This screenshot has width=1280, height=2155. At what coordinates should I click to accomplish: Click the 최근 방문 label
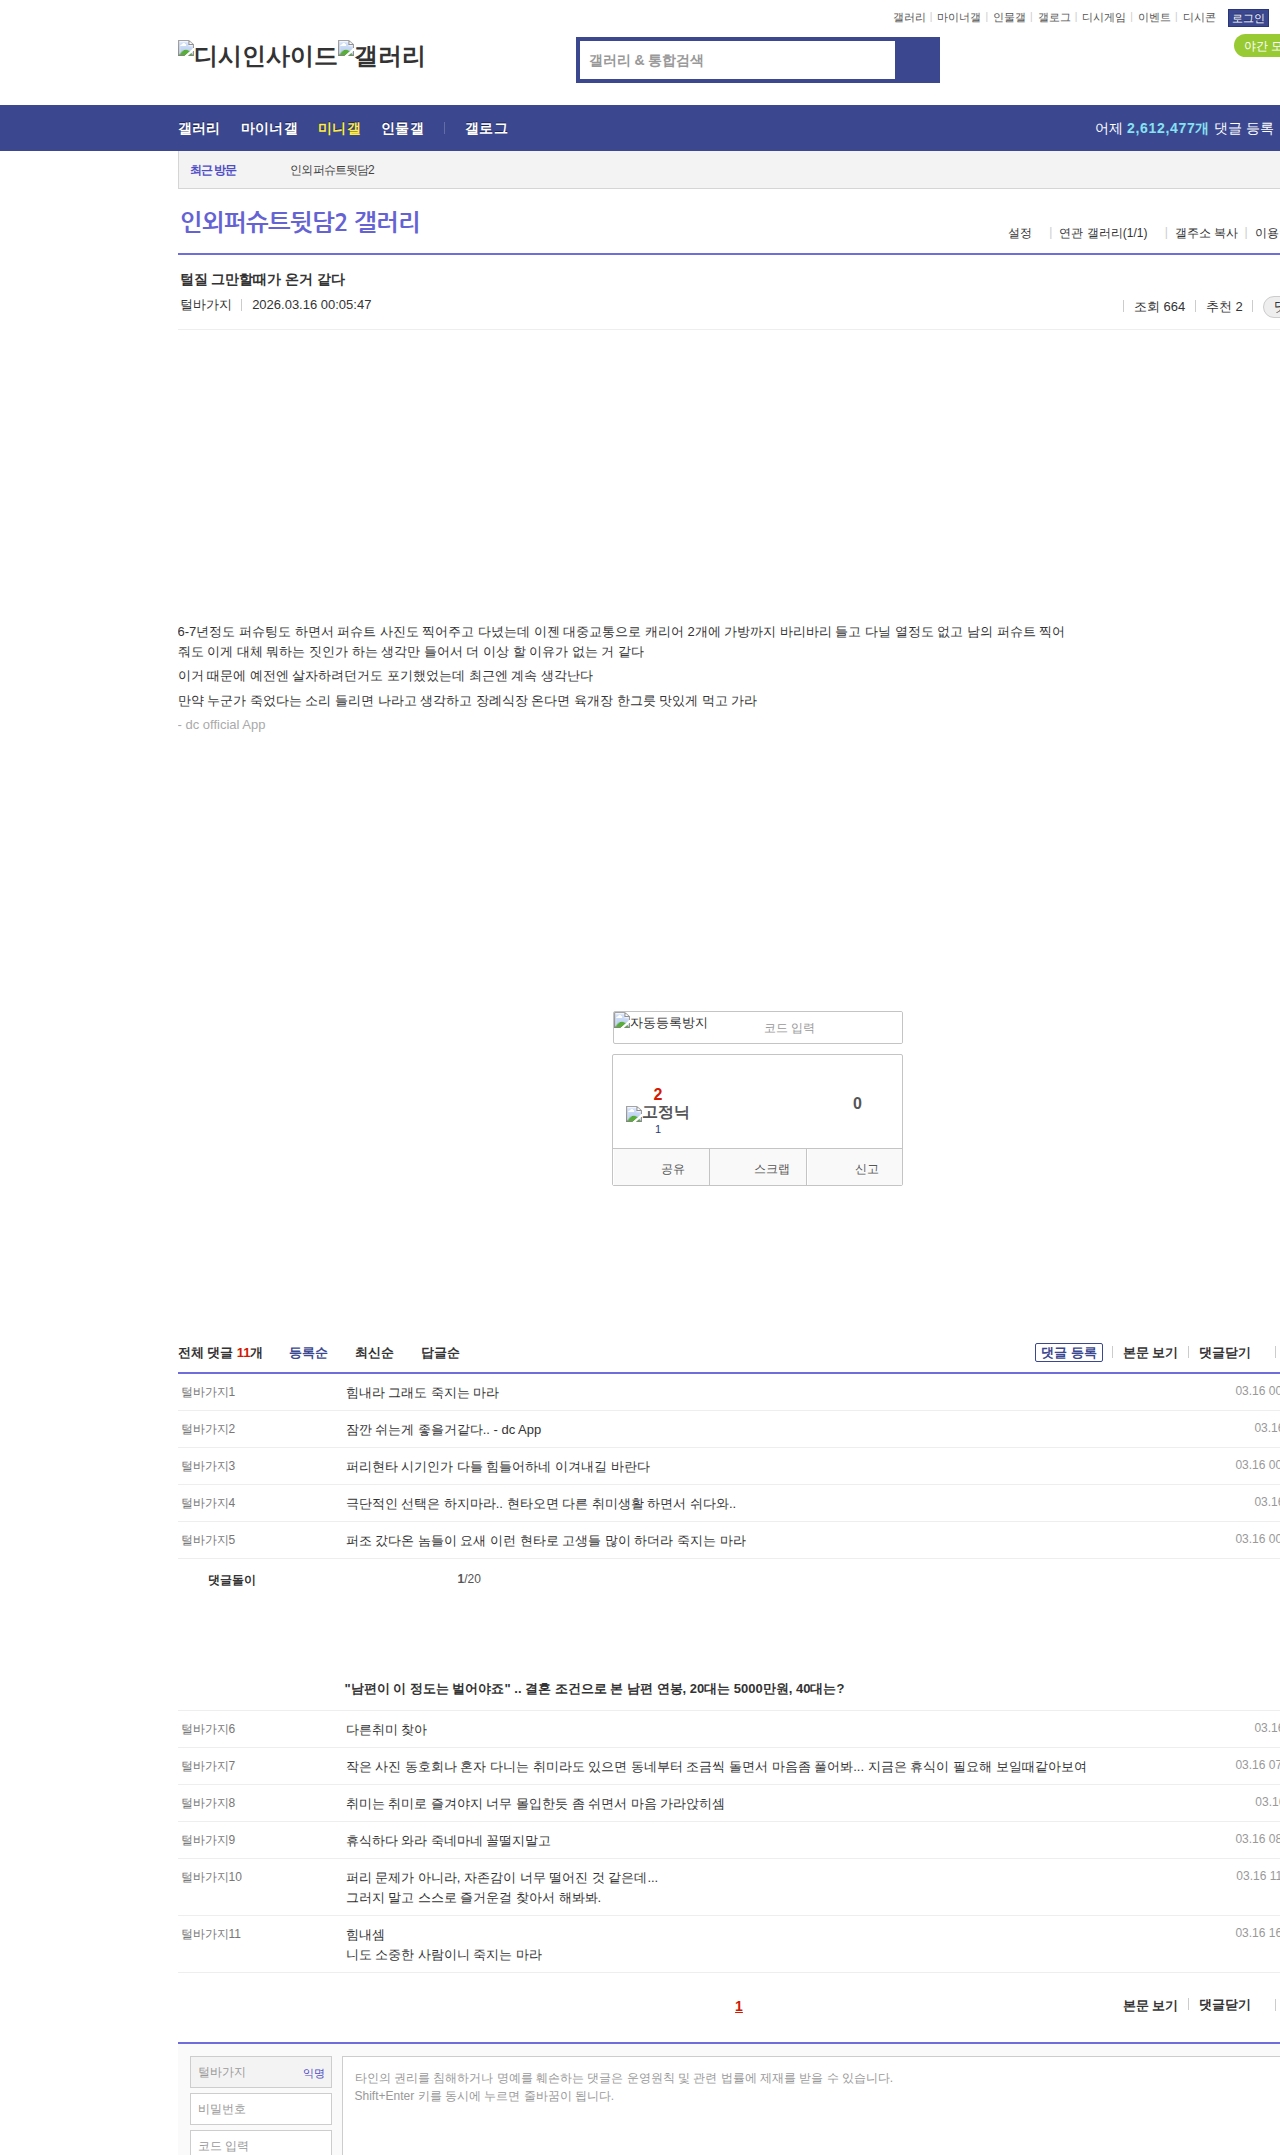[x=213, y=170]
